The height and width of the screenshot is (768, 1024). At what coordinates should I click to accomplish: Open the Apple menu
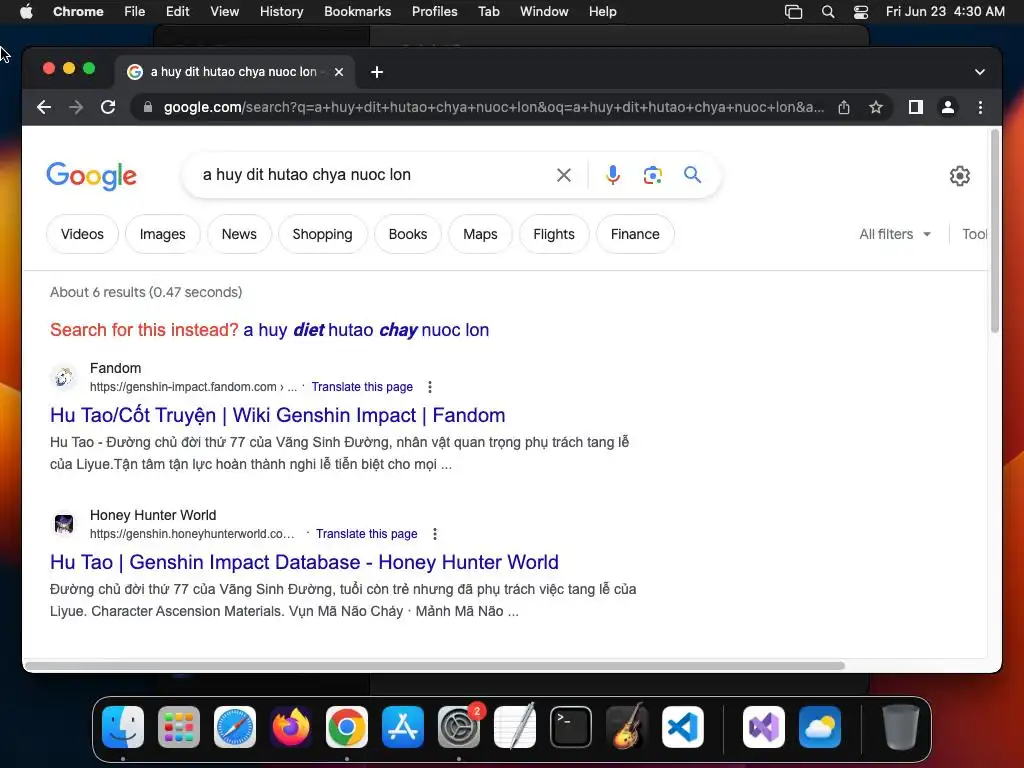coord(26,12)
